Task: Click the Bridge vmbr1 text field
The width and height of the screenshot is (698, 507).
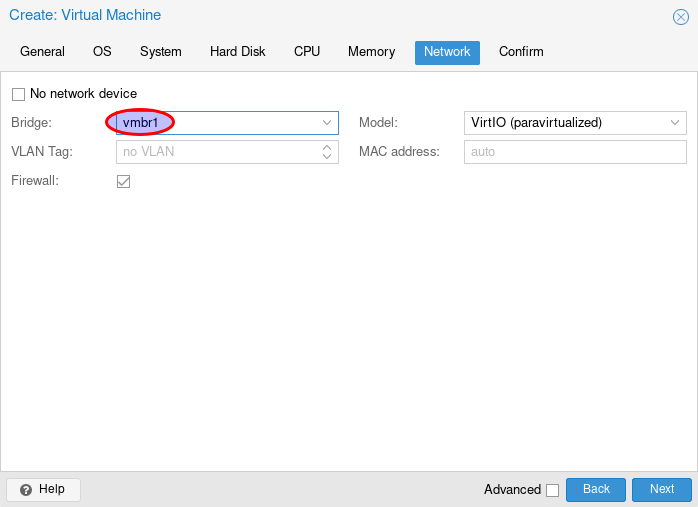Action: click(215, 123)
